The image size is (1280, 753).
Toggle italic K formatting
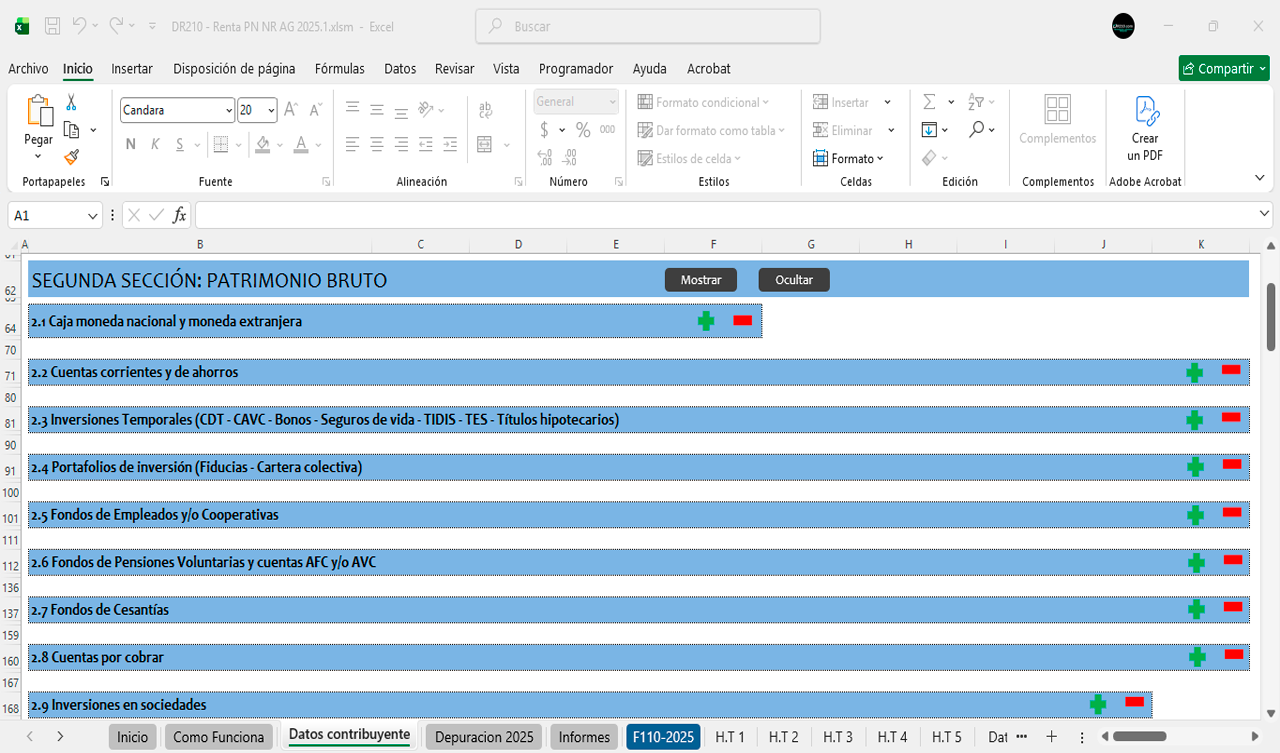155,144
